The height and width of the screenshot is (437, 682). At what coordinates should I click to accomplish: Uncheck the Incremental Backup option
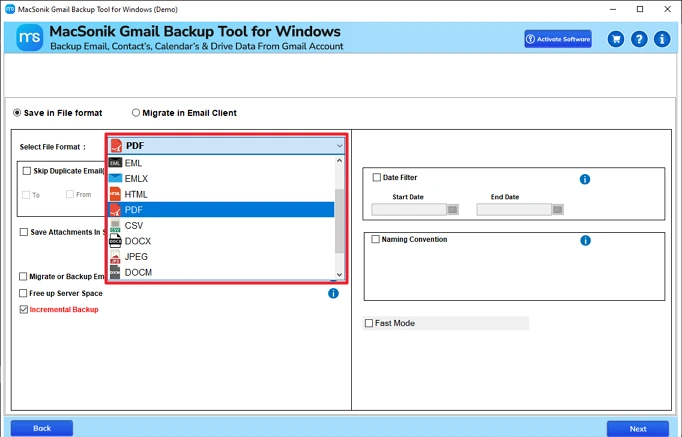coord(24,310)
